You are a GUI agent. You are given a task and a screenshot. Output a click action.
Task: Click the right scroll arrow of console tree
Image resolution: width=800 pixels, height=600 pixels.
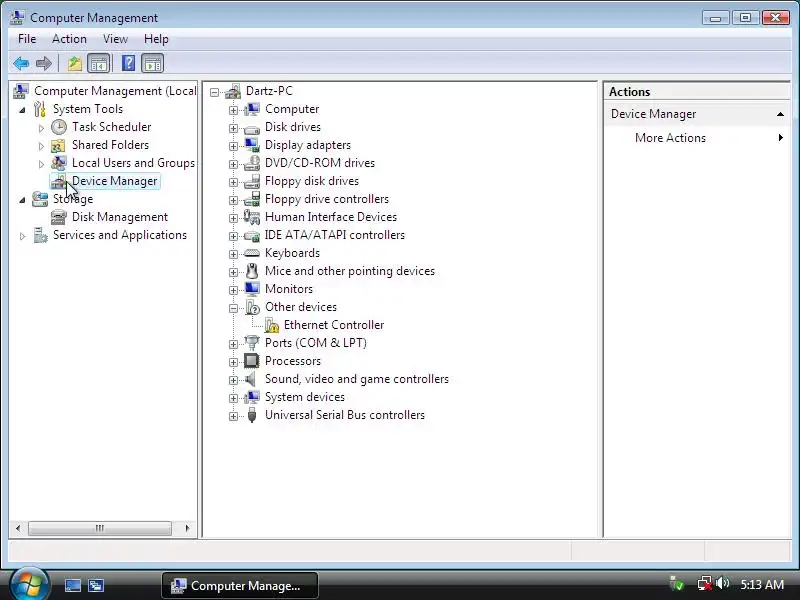pos(187,528)
